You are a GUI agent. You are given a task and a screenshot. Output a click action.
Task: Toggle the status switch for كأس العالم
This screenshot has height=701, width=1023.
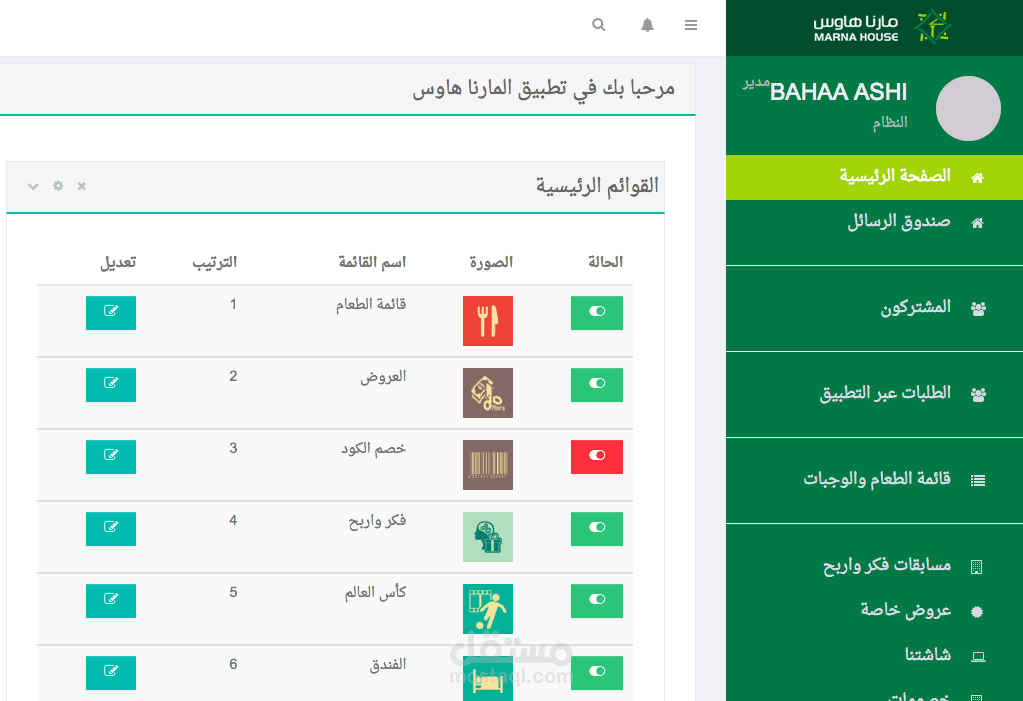[x=596, y=600]
